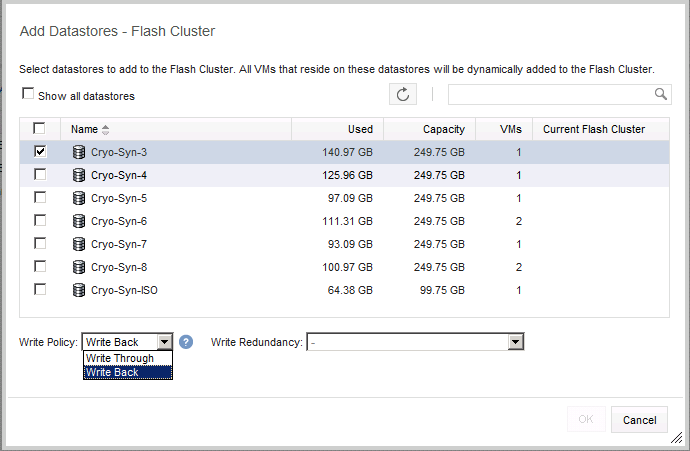
Task: Click the search magnifier icon
Action: point(660,94)
